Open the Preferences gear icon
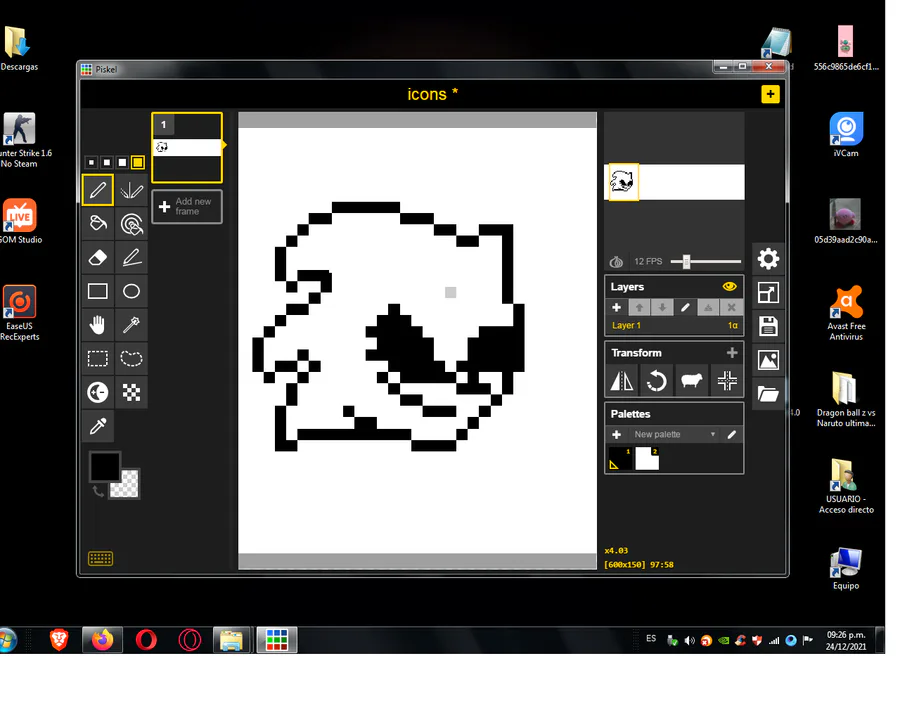The width and height of the screenshot is (900, 720). click(x=768, y=259)
